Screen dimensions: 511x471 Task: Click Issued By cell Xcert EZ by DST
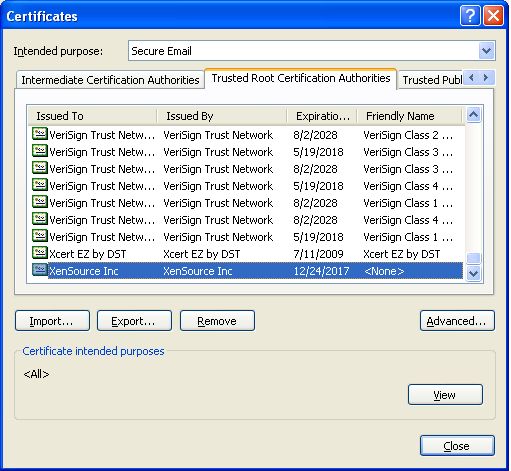click(x=202, y=254)
